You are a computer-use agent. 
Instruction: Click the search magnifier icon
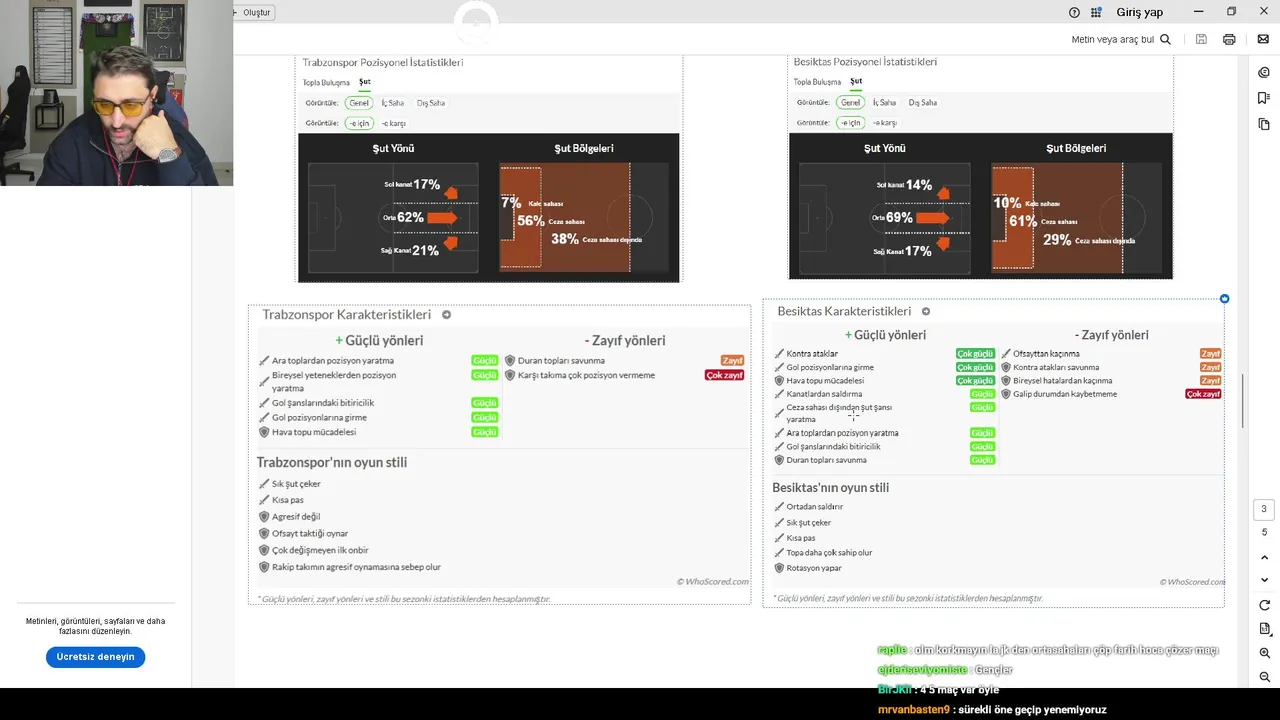click(1165, 39)
